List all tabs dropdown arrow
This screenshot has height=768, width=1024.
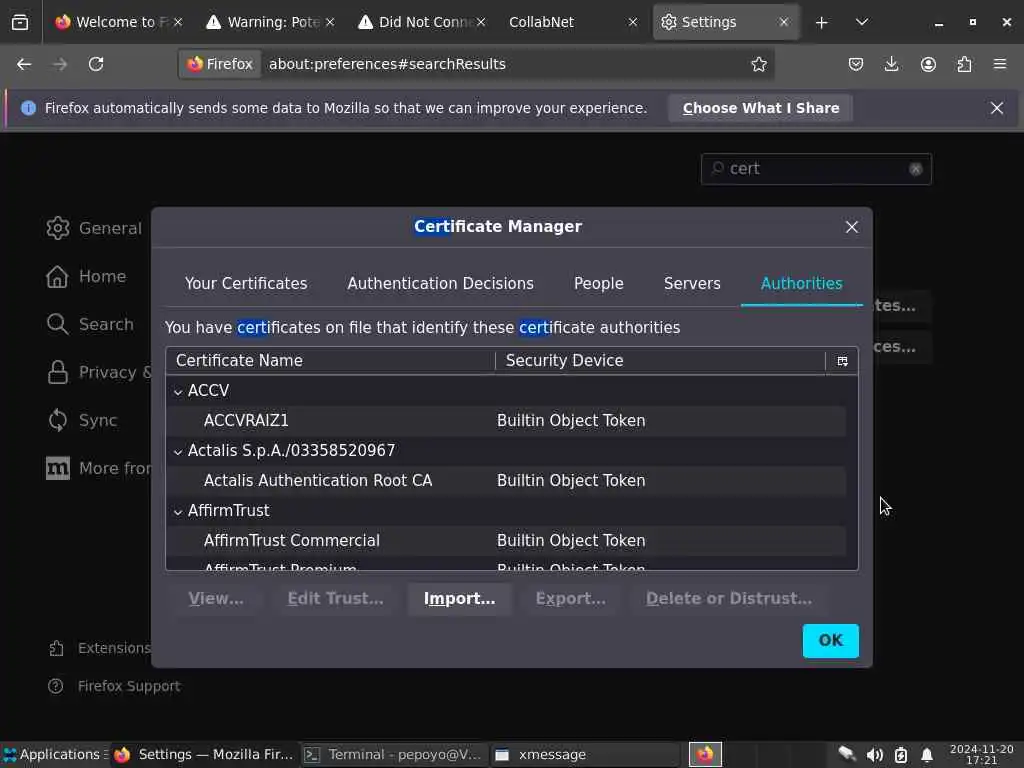coord(862,22)
